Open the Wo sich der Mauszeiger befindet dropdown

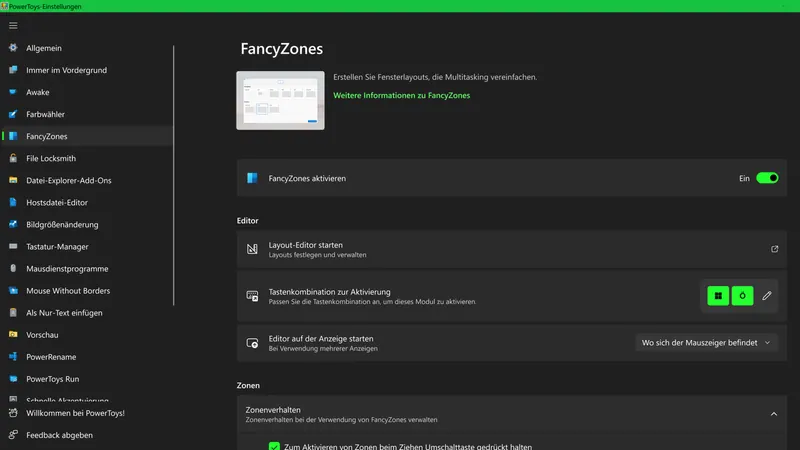[706, 343]
